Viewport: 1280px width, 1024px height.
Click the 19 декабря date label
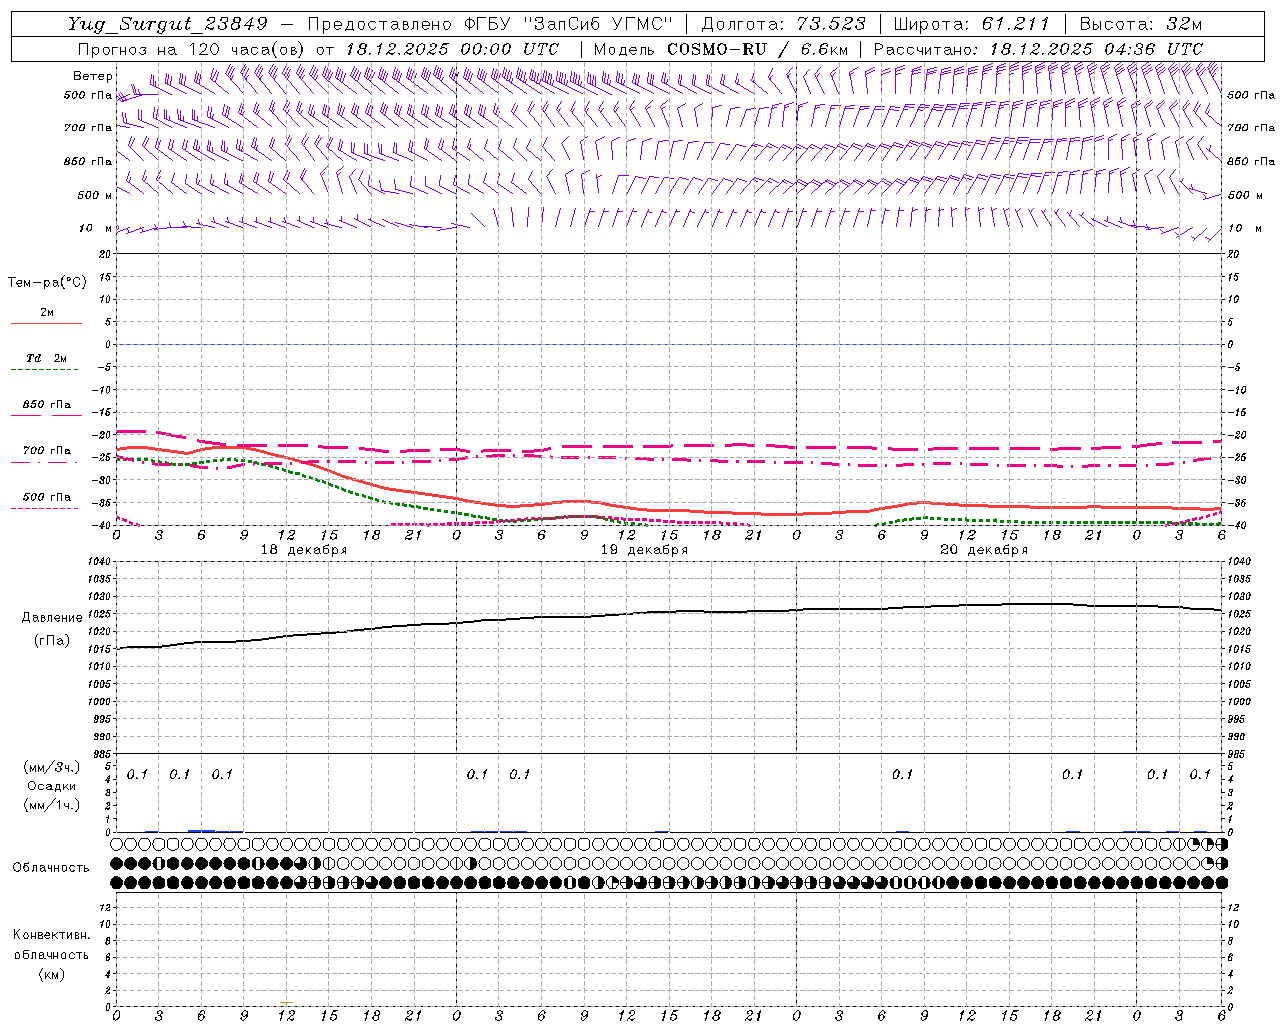[644, 550]
